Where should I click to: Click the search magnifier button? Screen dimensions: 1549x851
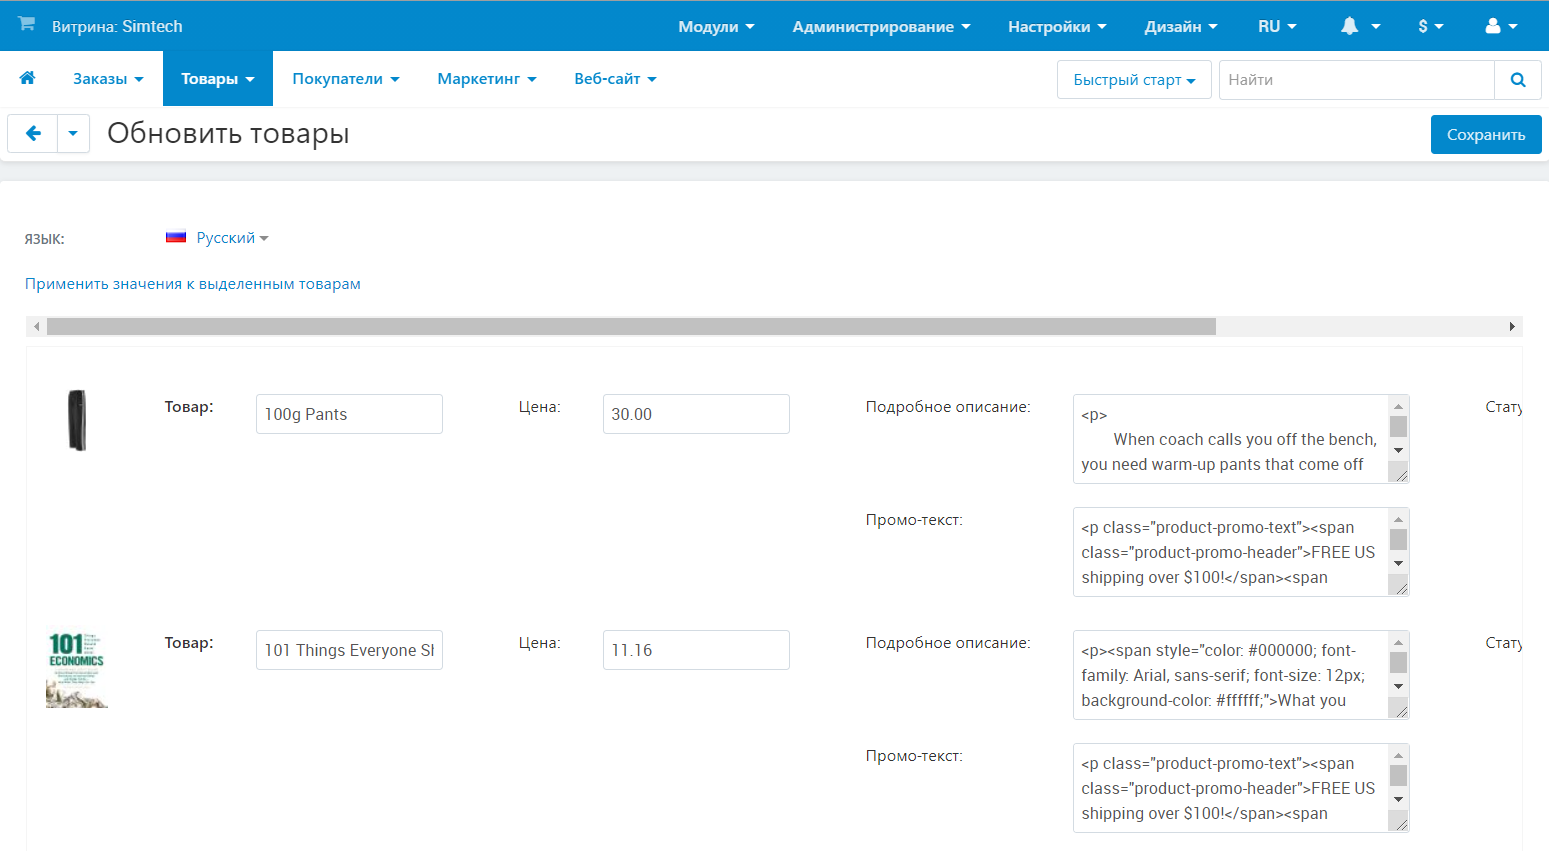coord(1517,80)
